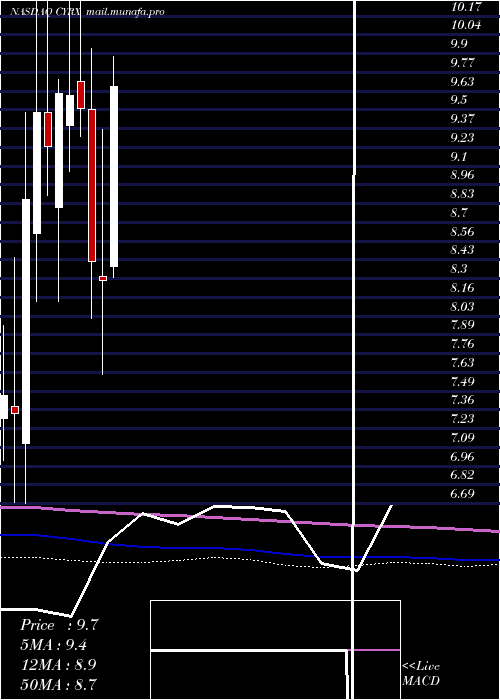The image size is (500, 700).
Task: Click the 6.96 price axis label
Action: click(462, 456)
